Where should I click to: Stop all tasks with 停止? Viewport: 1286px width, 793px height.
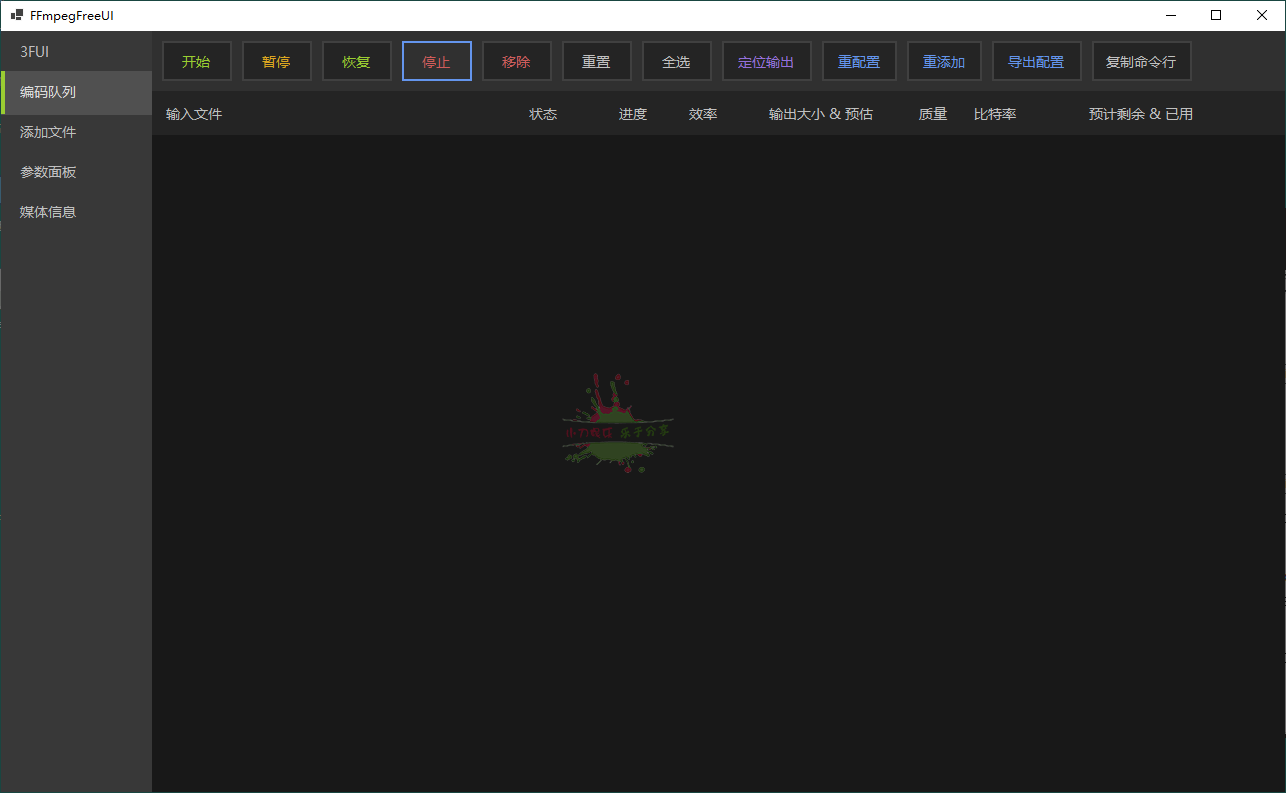coord(436,61)
